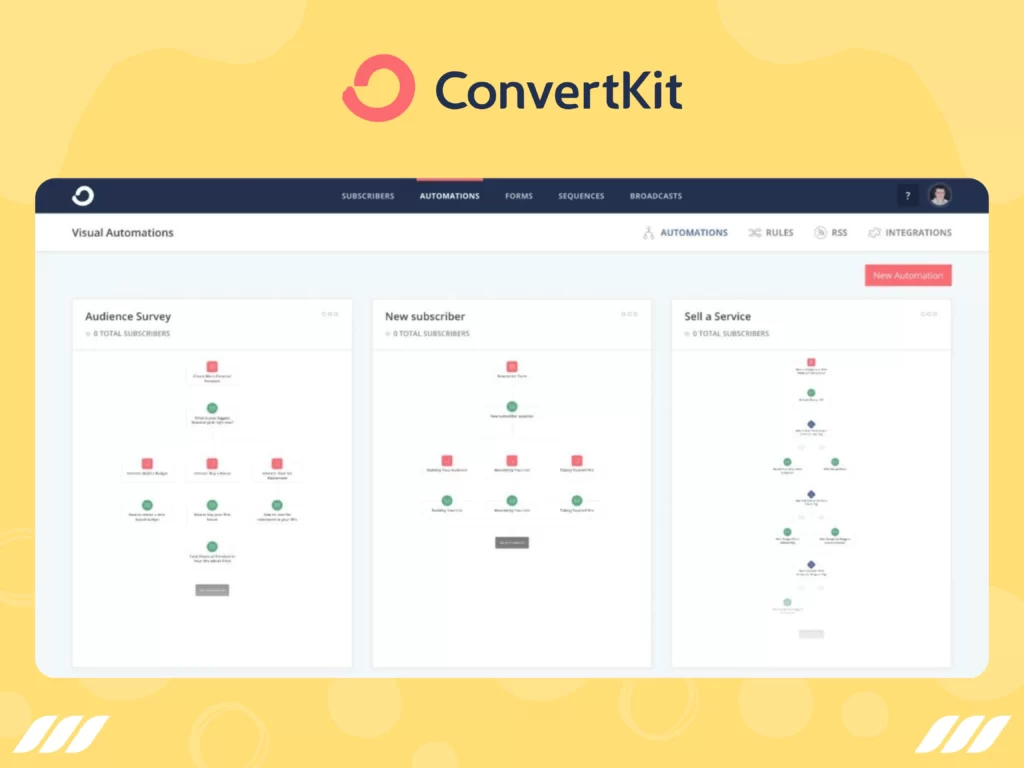Image resolution: width=1024 pixels, height=768 pixels.
Task: Select the Automations nav tab
Action: (449, 196)
